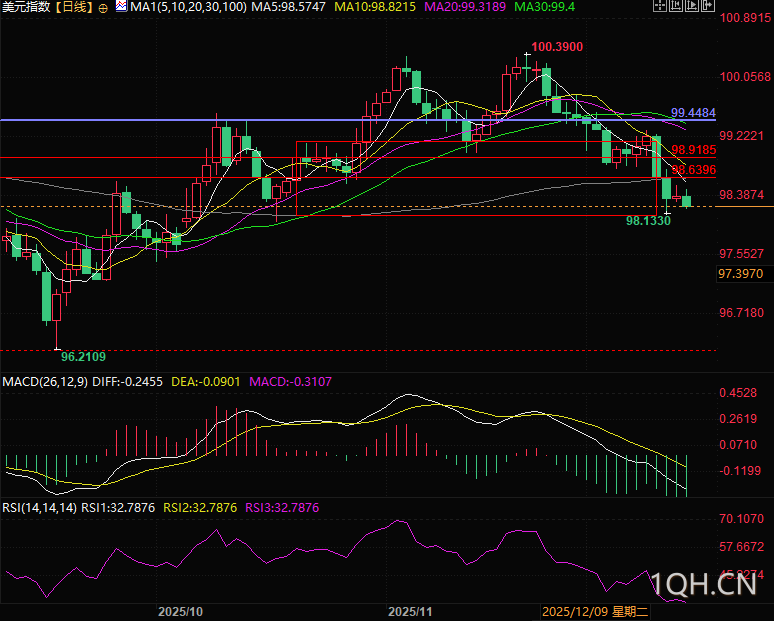Click the circled-plus icon beside 日线
This screenshot has width=774, height=621.
tap(103, 7)
